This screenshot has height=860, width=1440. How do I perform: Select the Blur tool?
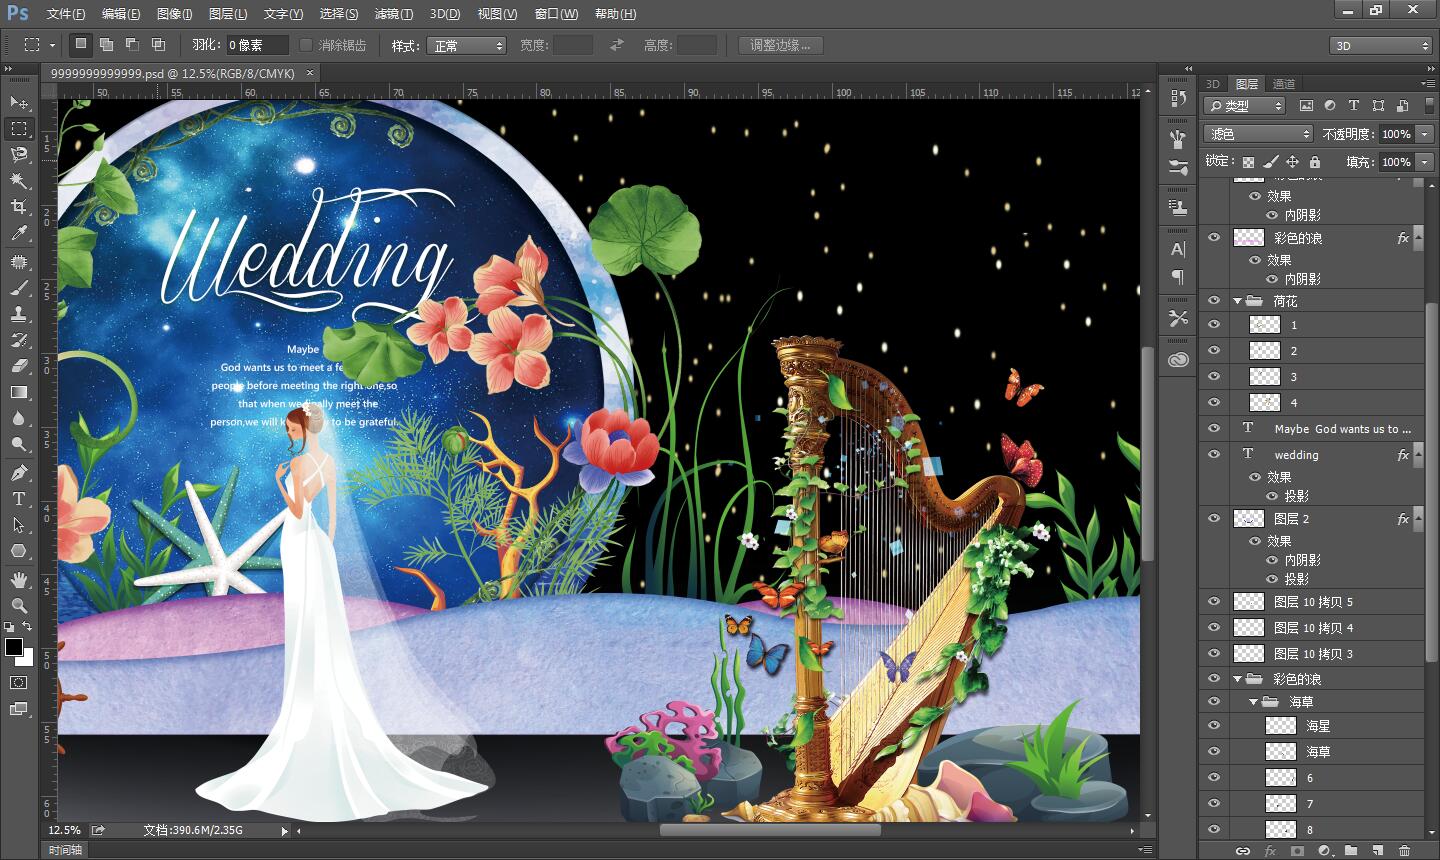pos(19,418)
